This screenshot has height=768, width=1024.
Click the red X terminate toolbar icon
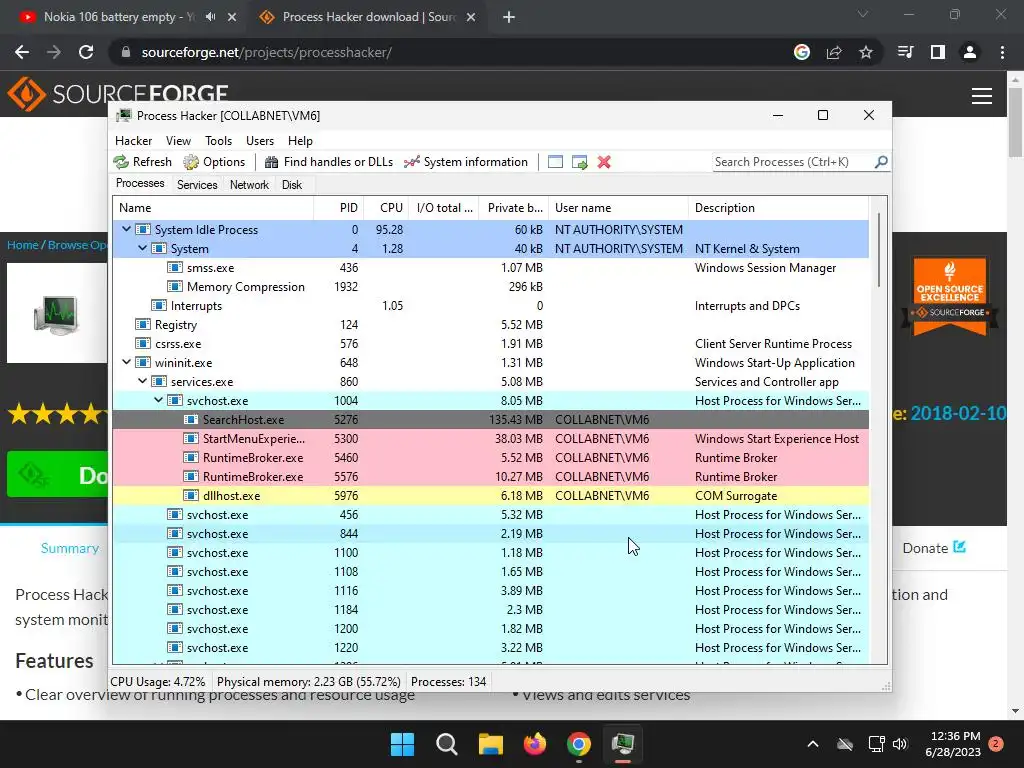(x=604, y=162)
